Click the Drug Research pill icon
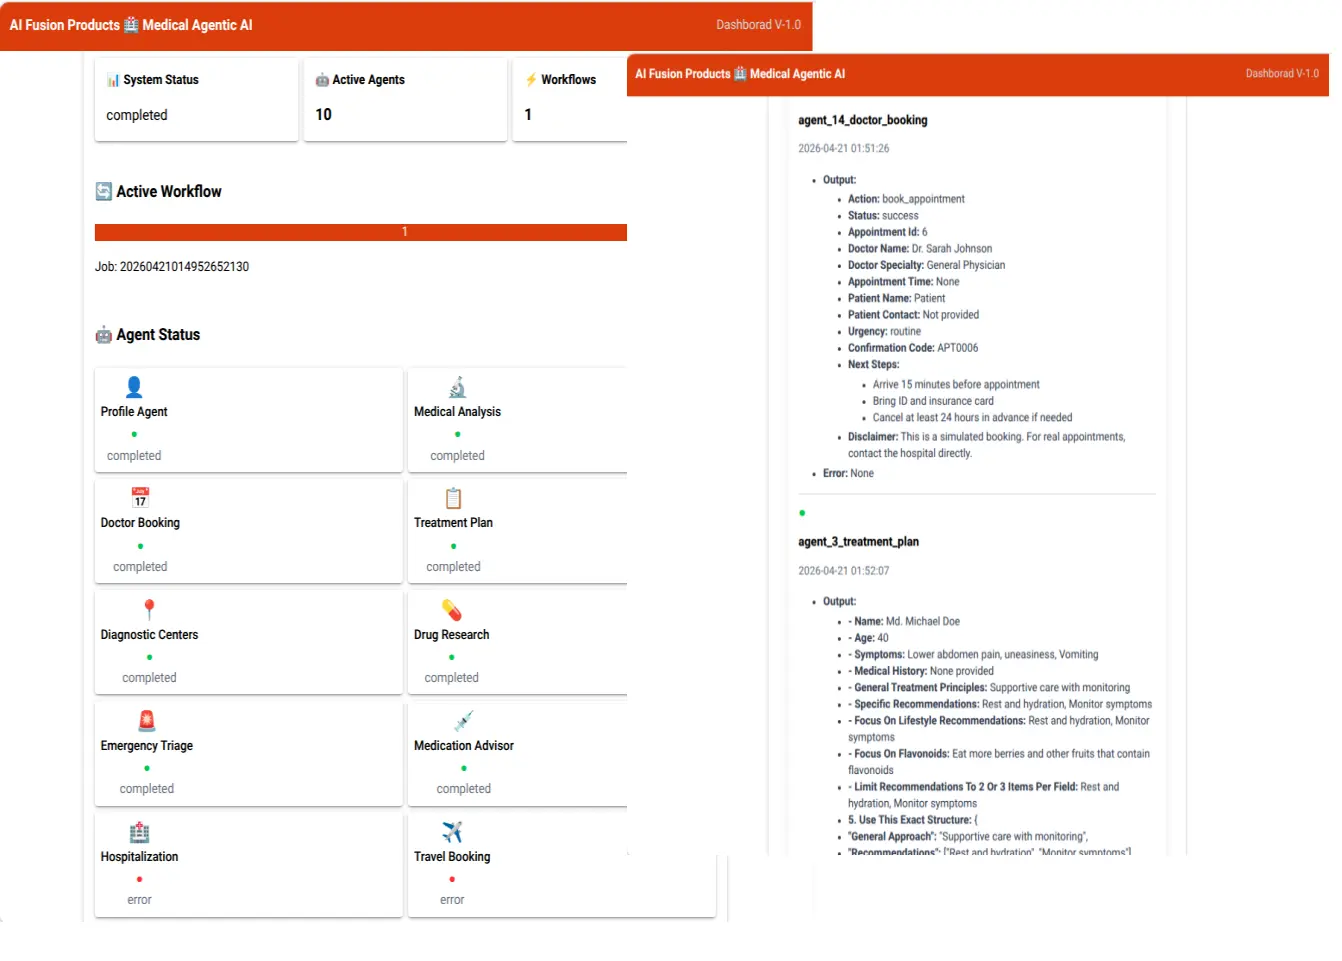Image resolution: width=1342 pixels, height=961 pixels. [x=452, y=610]
